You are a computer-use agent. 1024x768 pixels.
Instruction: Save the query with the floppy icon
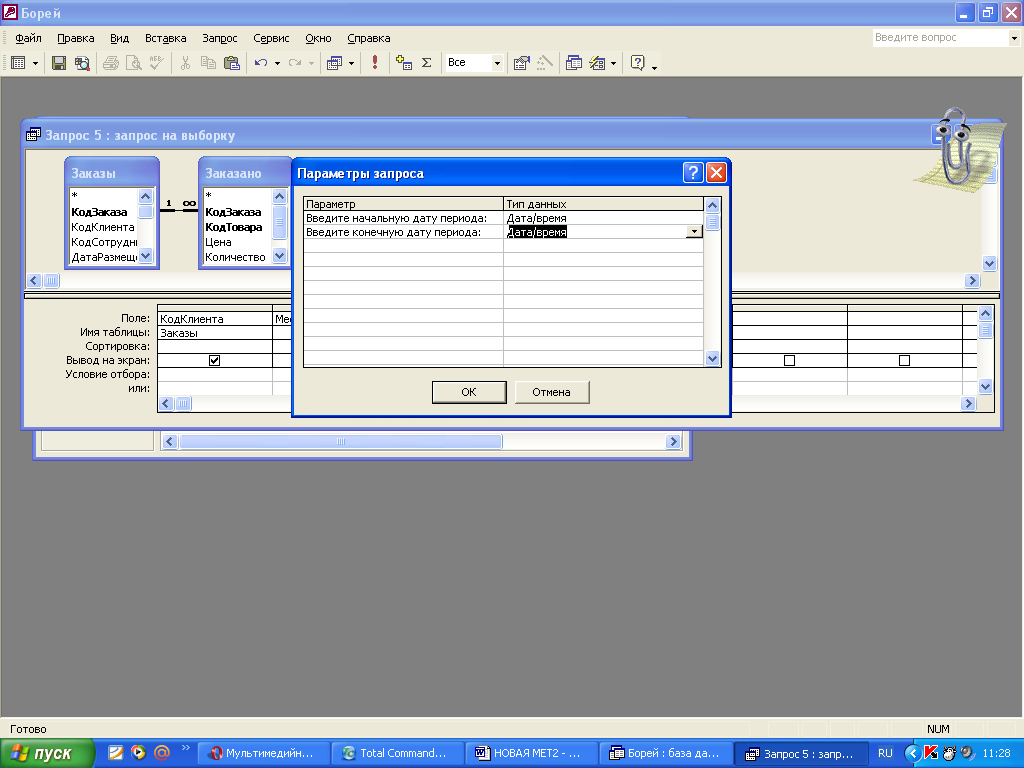[59, 63]
